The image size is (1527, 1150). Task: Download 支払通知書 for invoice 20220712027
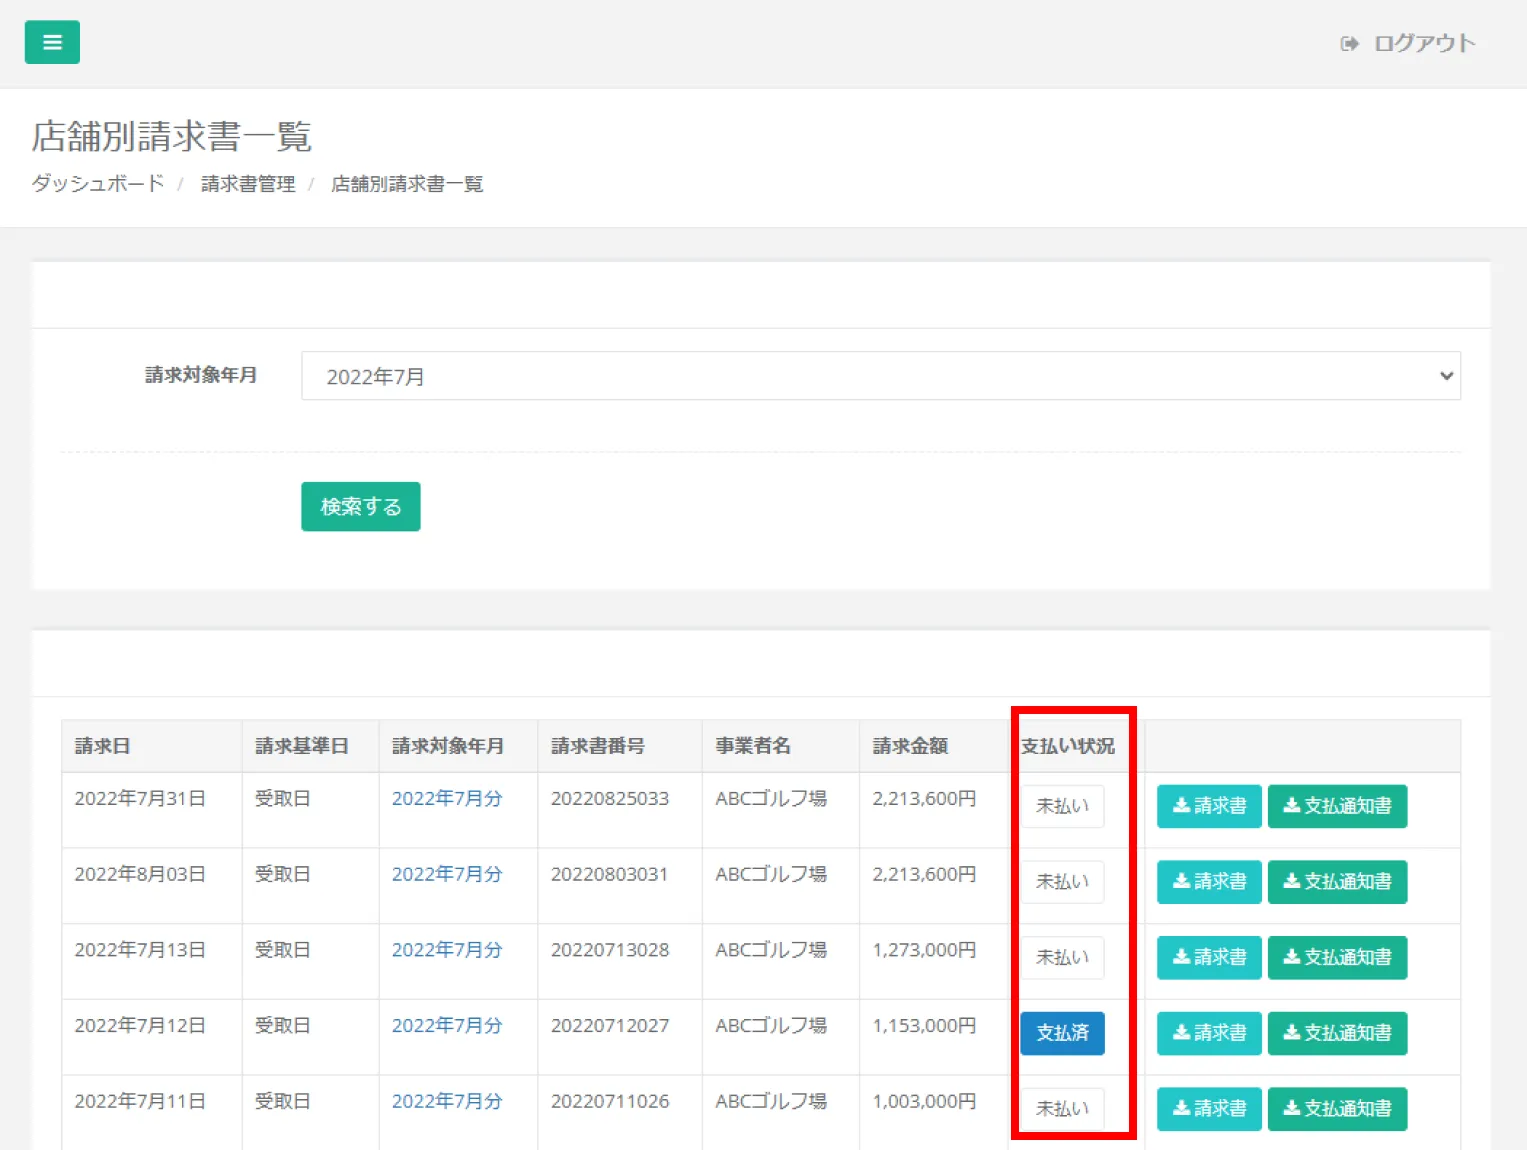coord(1337,1033)
